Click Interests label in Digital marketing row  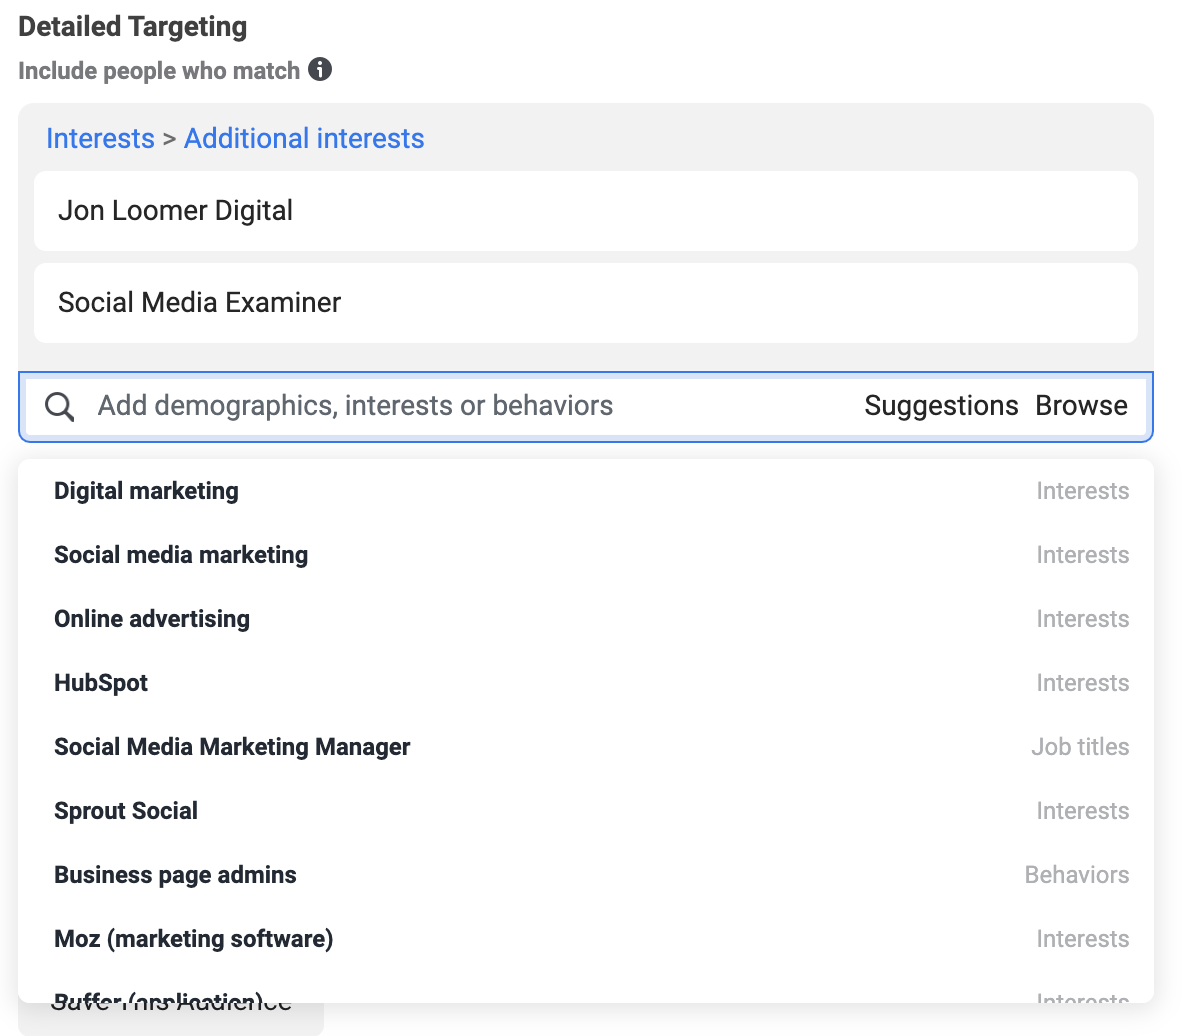tap(1082, 491)
